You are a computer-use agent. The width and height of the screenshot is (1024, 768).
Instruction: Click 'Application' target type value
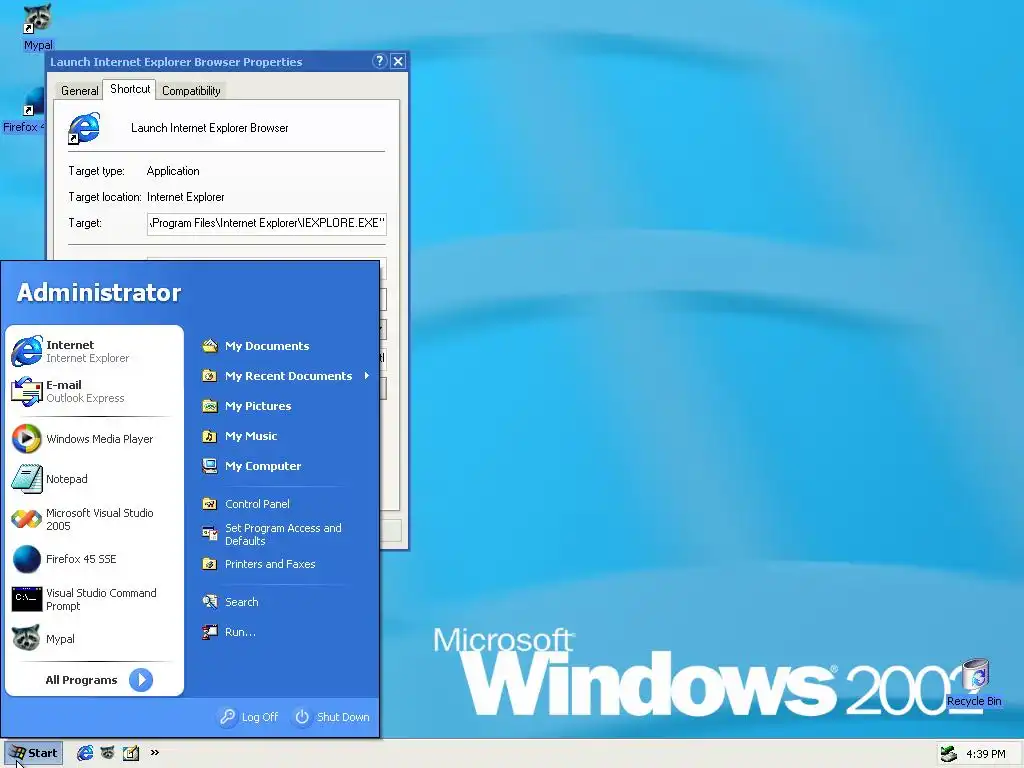click(173, 171)
